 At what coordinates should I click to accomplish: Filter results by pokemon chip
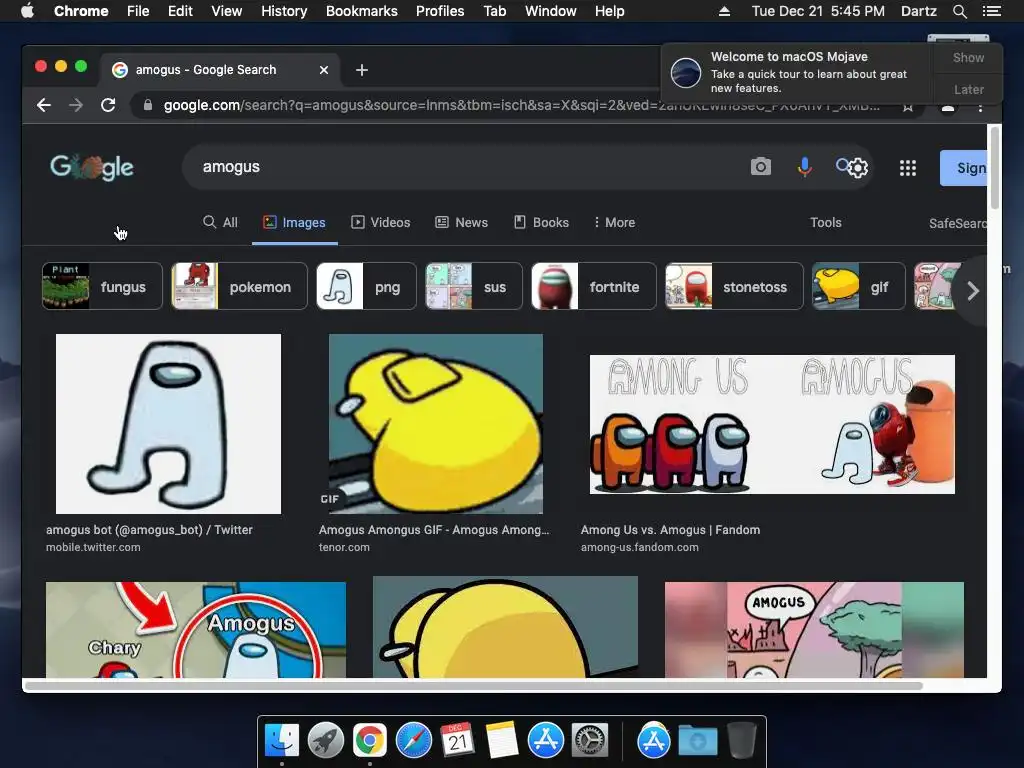point(239,286)
